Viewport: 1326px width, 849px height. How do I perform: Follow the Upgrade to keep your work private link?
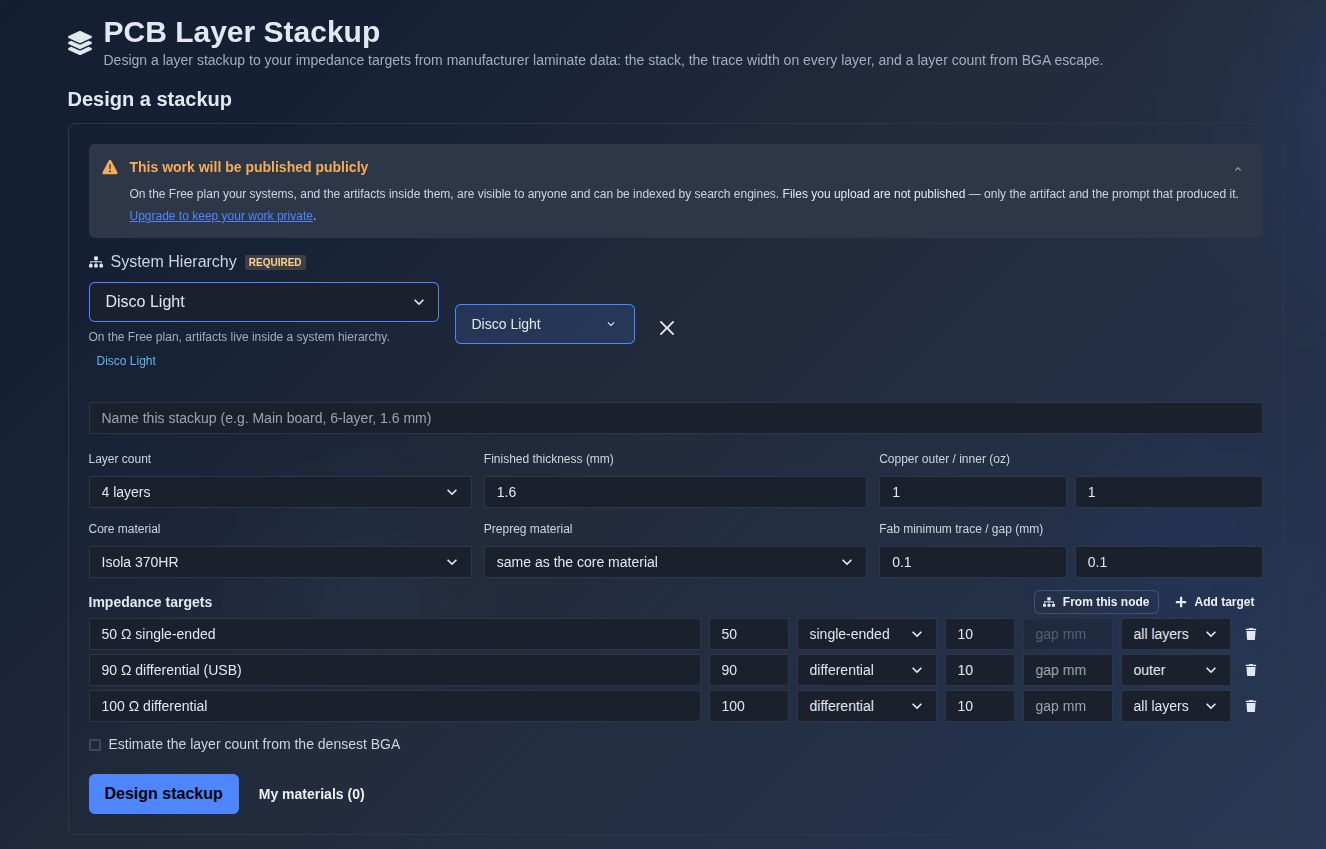pyautogui.click(x=221, y=216)
